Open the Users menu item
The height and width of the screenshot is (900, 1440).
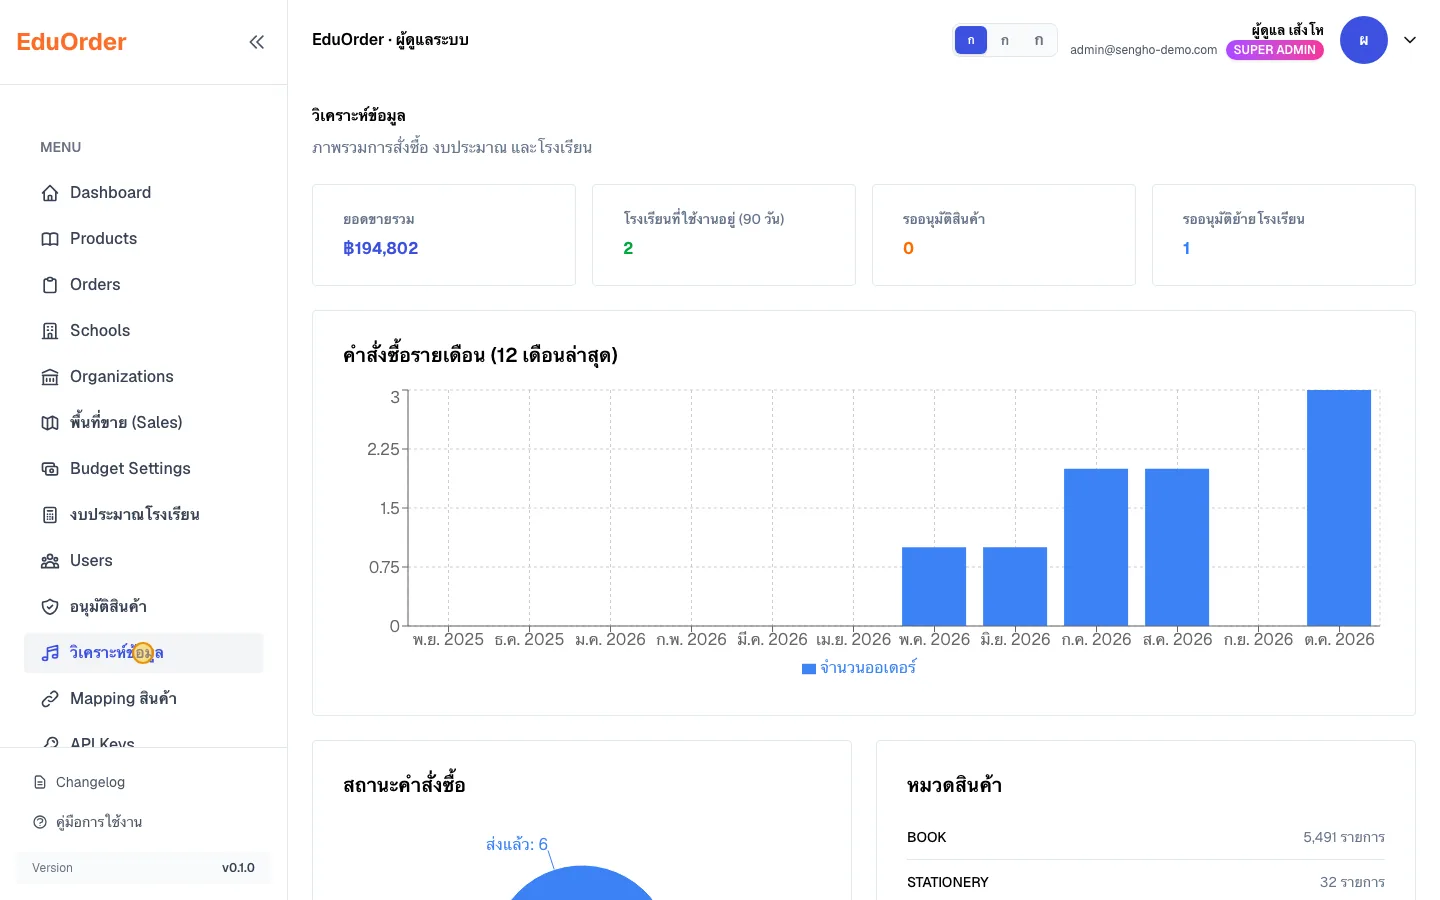[x=144, y=561]
